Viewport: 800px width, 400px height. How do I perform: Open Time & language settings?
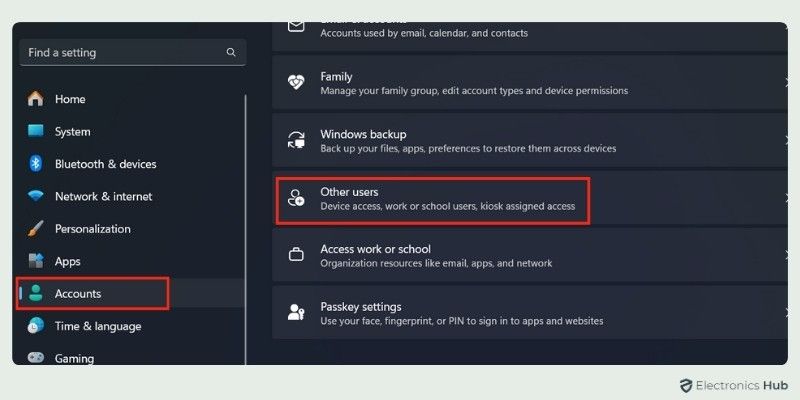pos(132,326)
